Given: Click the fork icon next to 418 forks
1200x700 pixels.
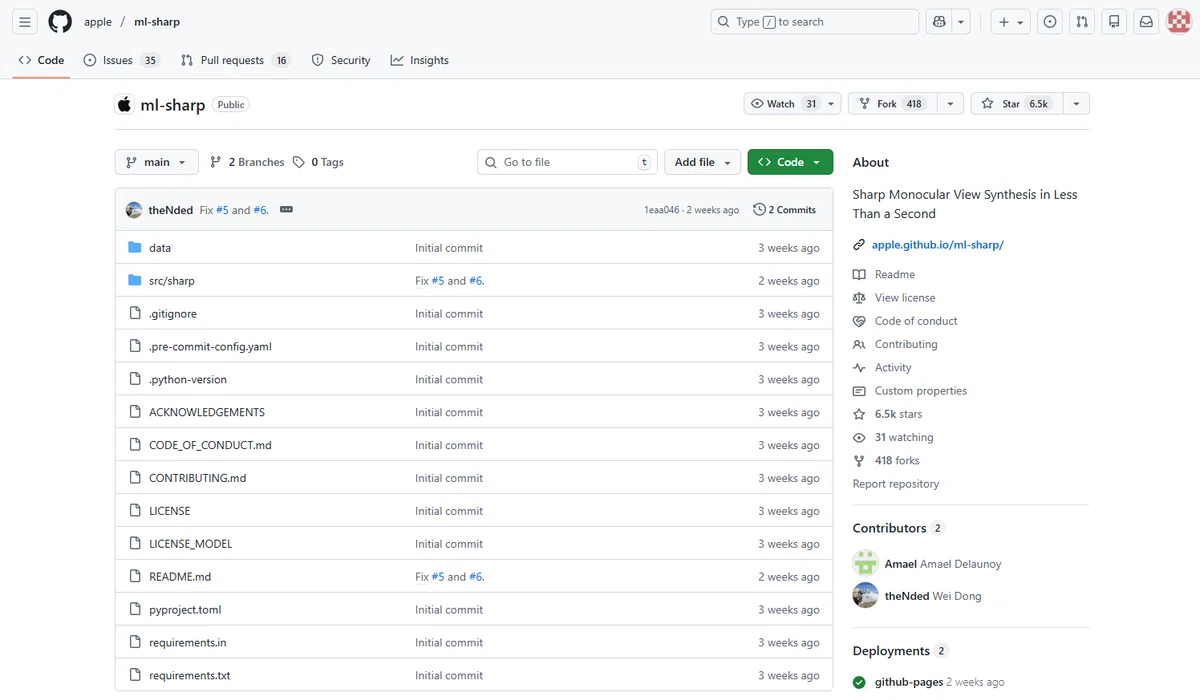Looking at the screenshot, I should point(859,461).
